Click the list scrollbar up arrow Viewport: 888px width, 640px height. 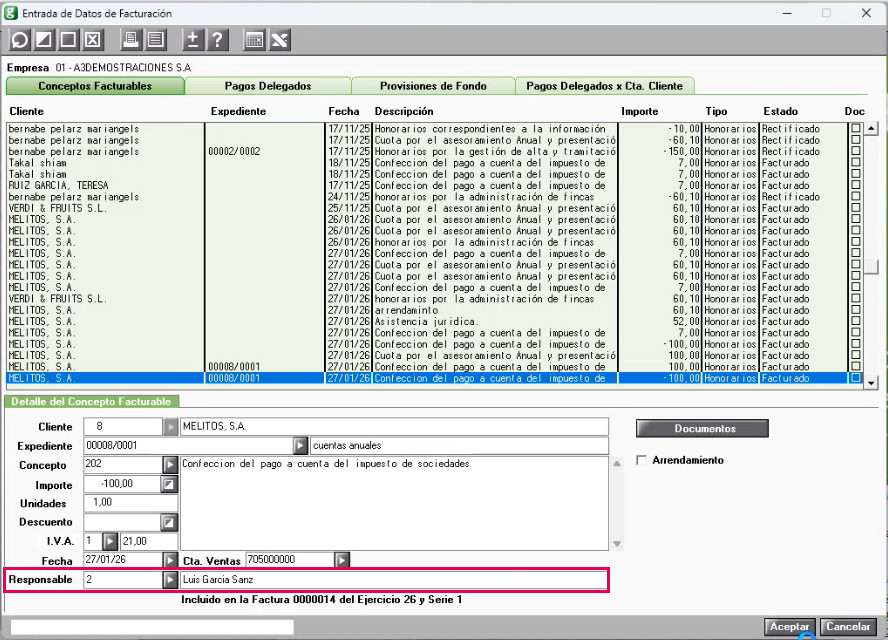(x=872, y=129)
